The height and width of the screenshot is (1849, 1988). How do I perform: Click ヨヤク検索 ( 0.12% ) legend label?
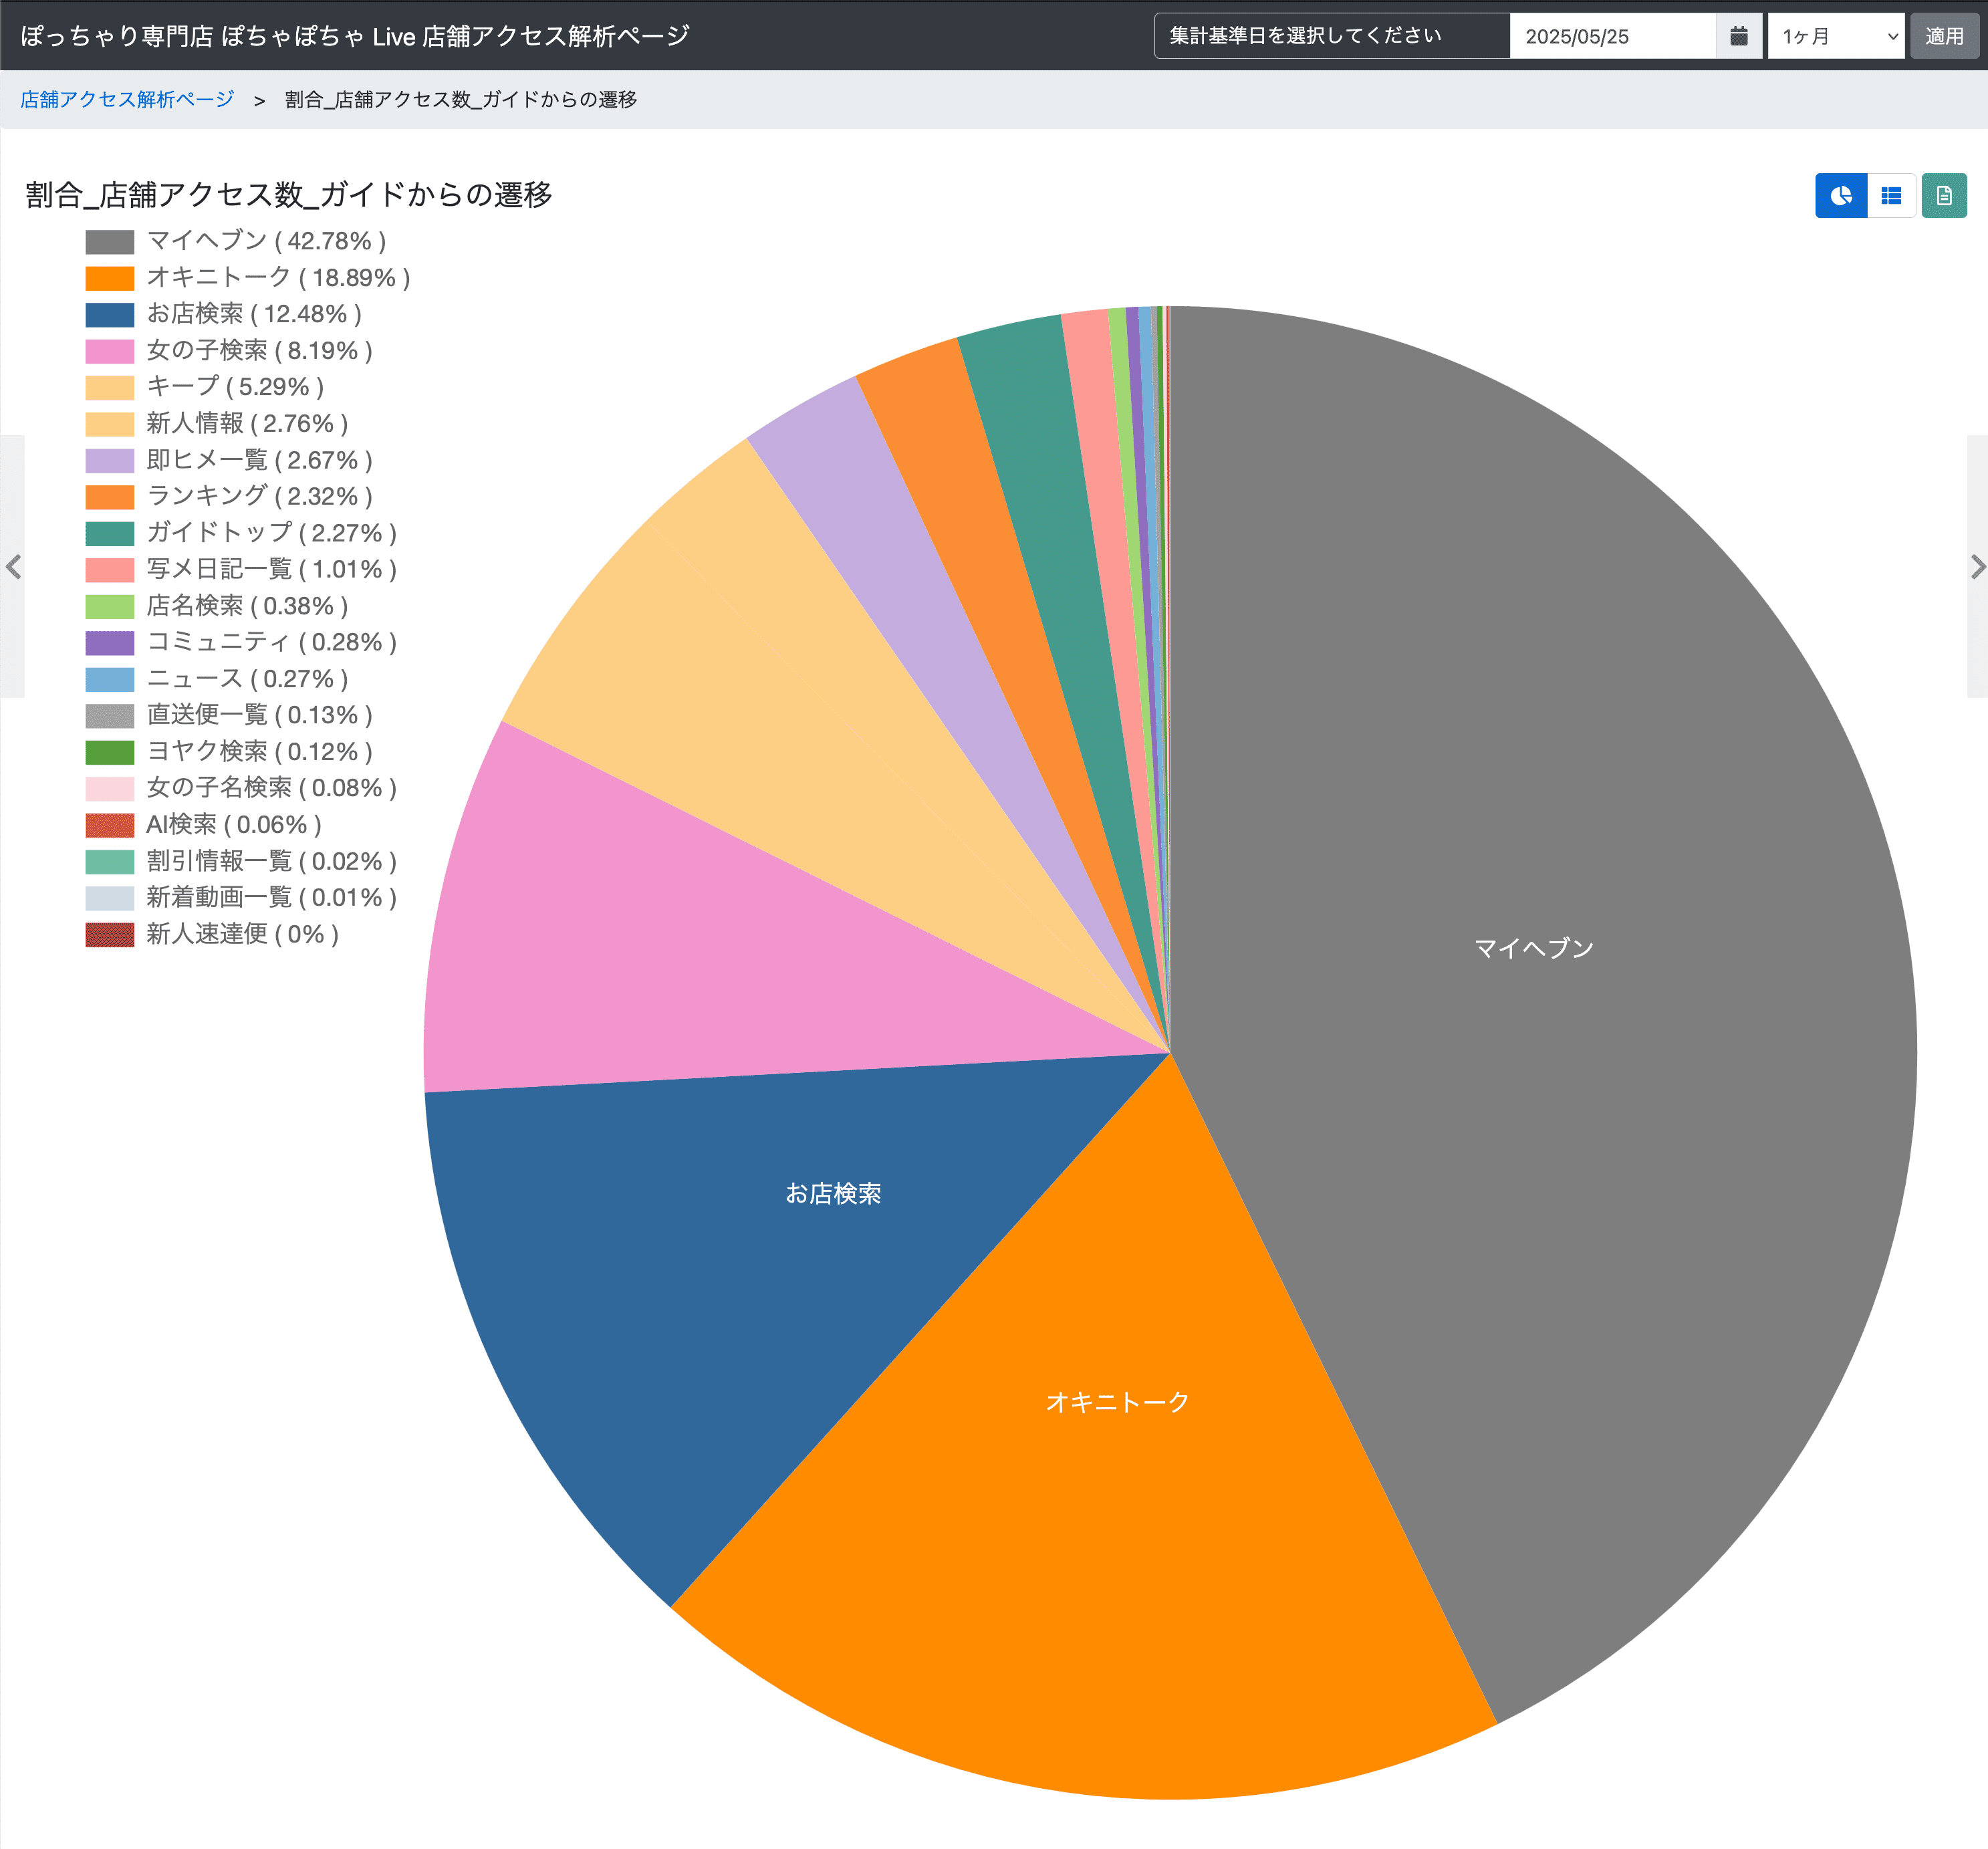click(259, 752)
